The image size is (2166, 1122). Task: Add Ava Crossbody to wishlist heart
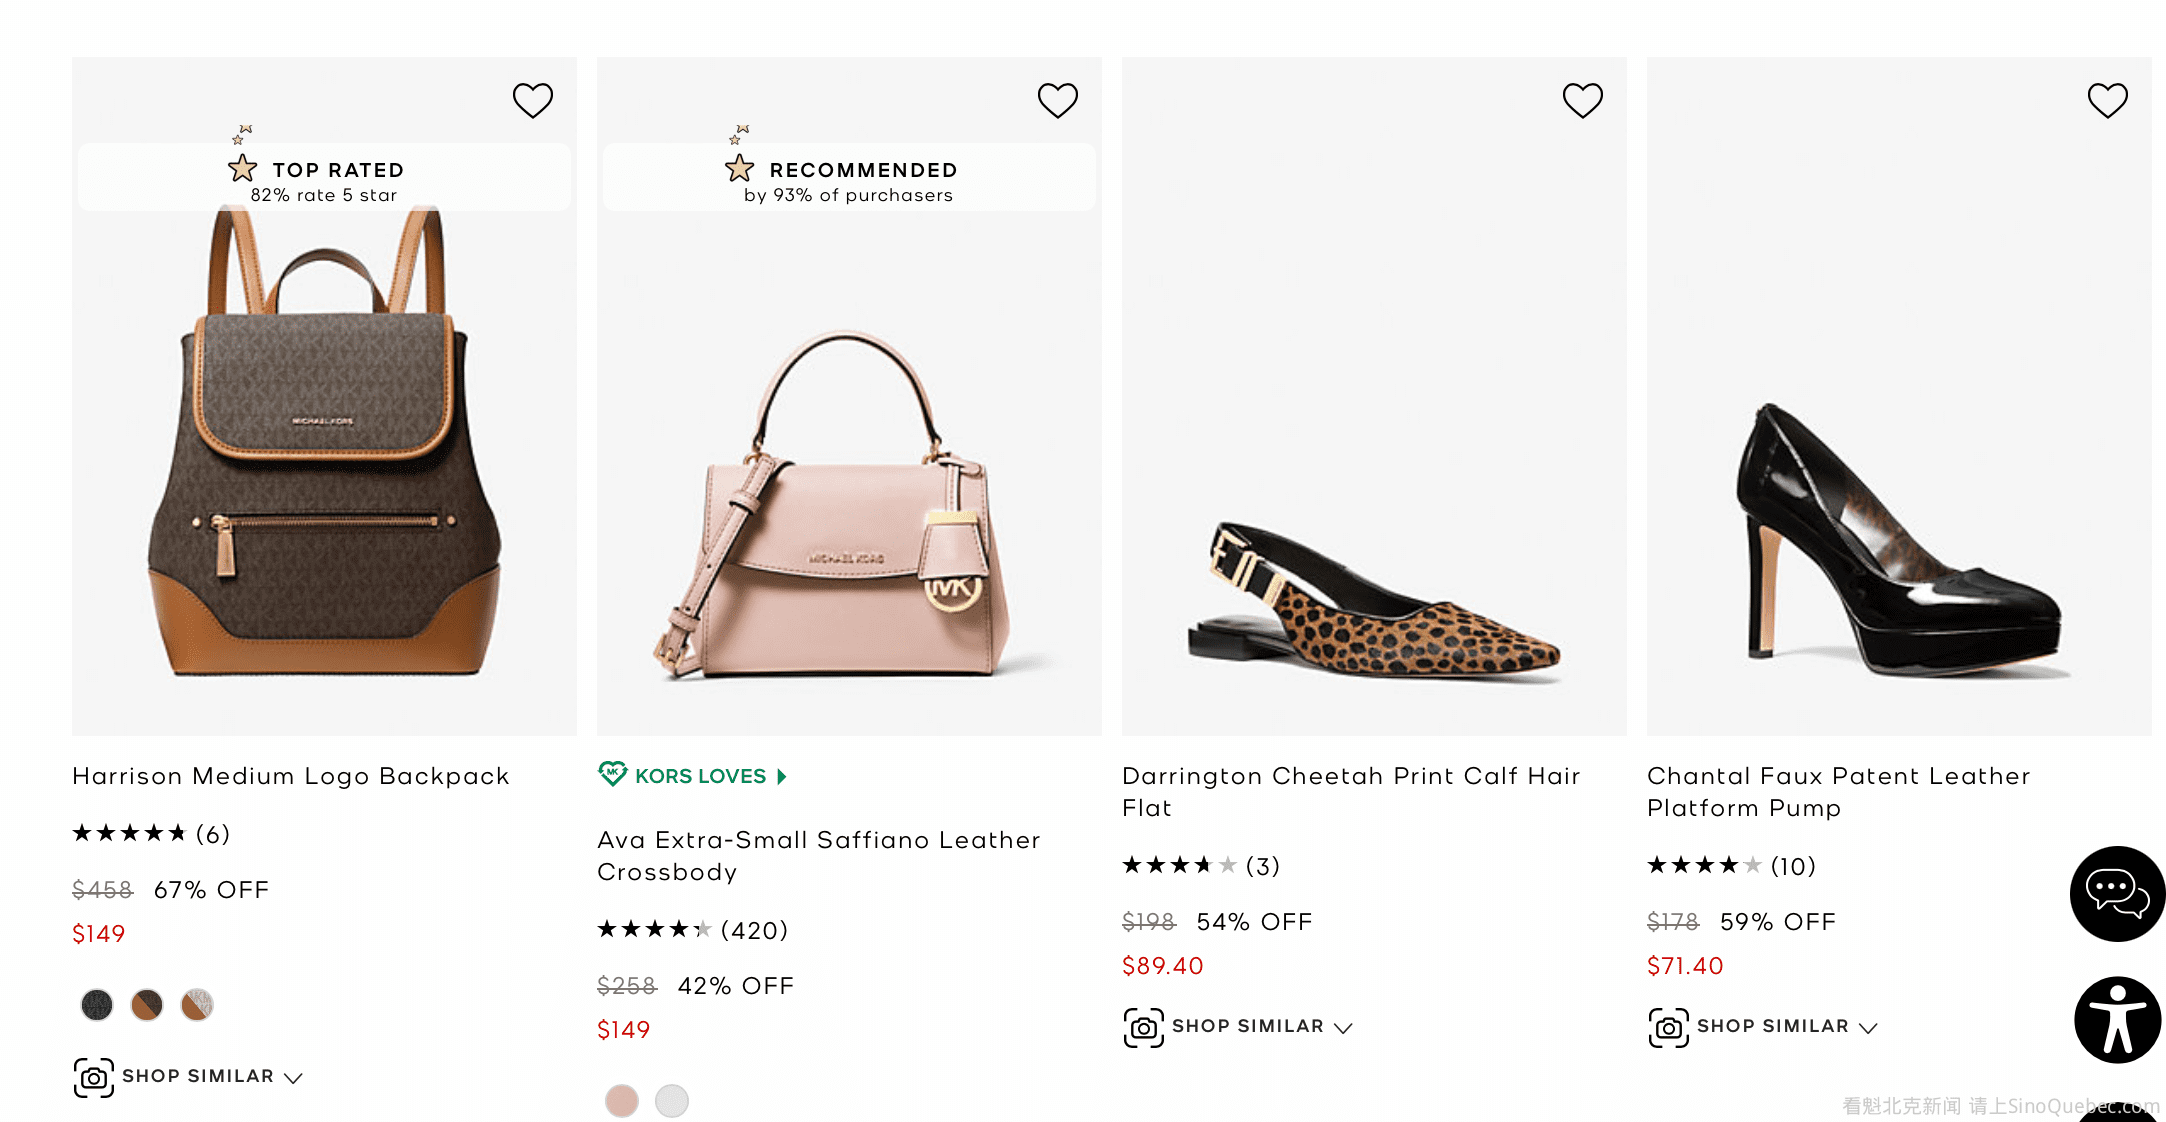(x=1058, y=100)
